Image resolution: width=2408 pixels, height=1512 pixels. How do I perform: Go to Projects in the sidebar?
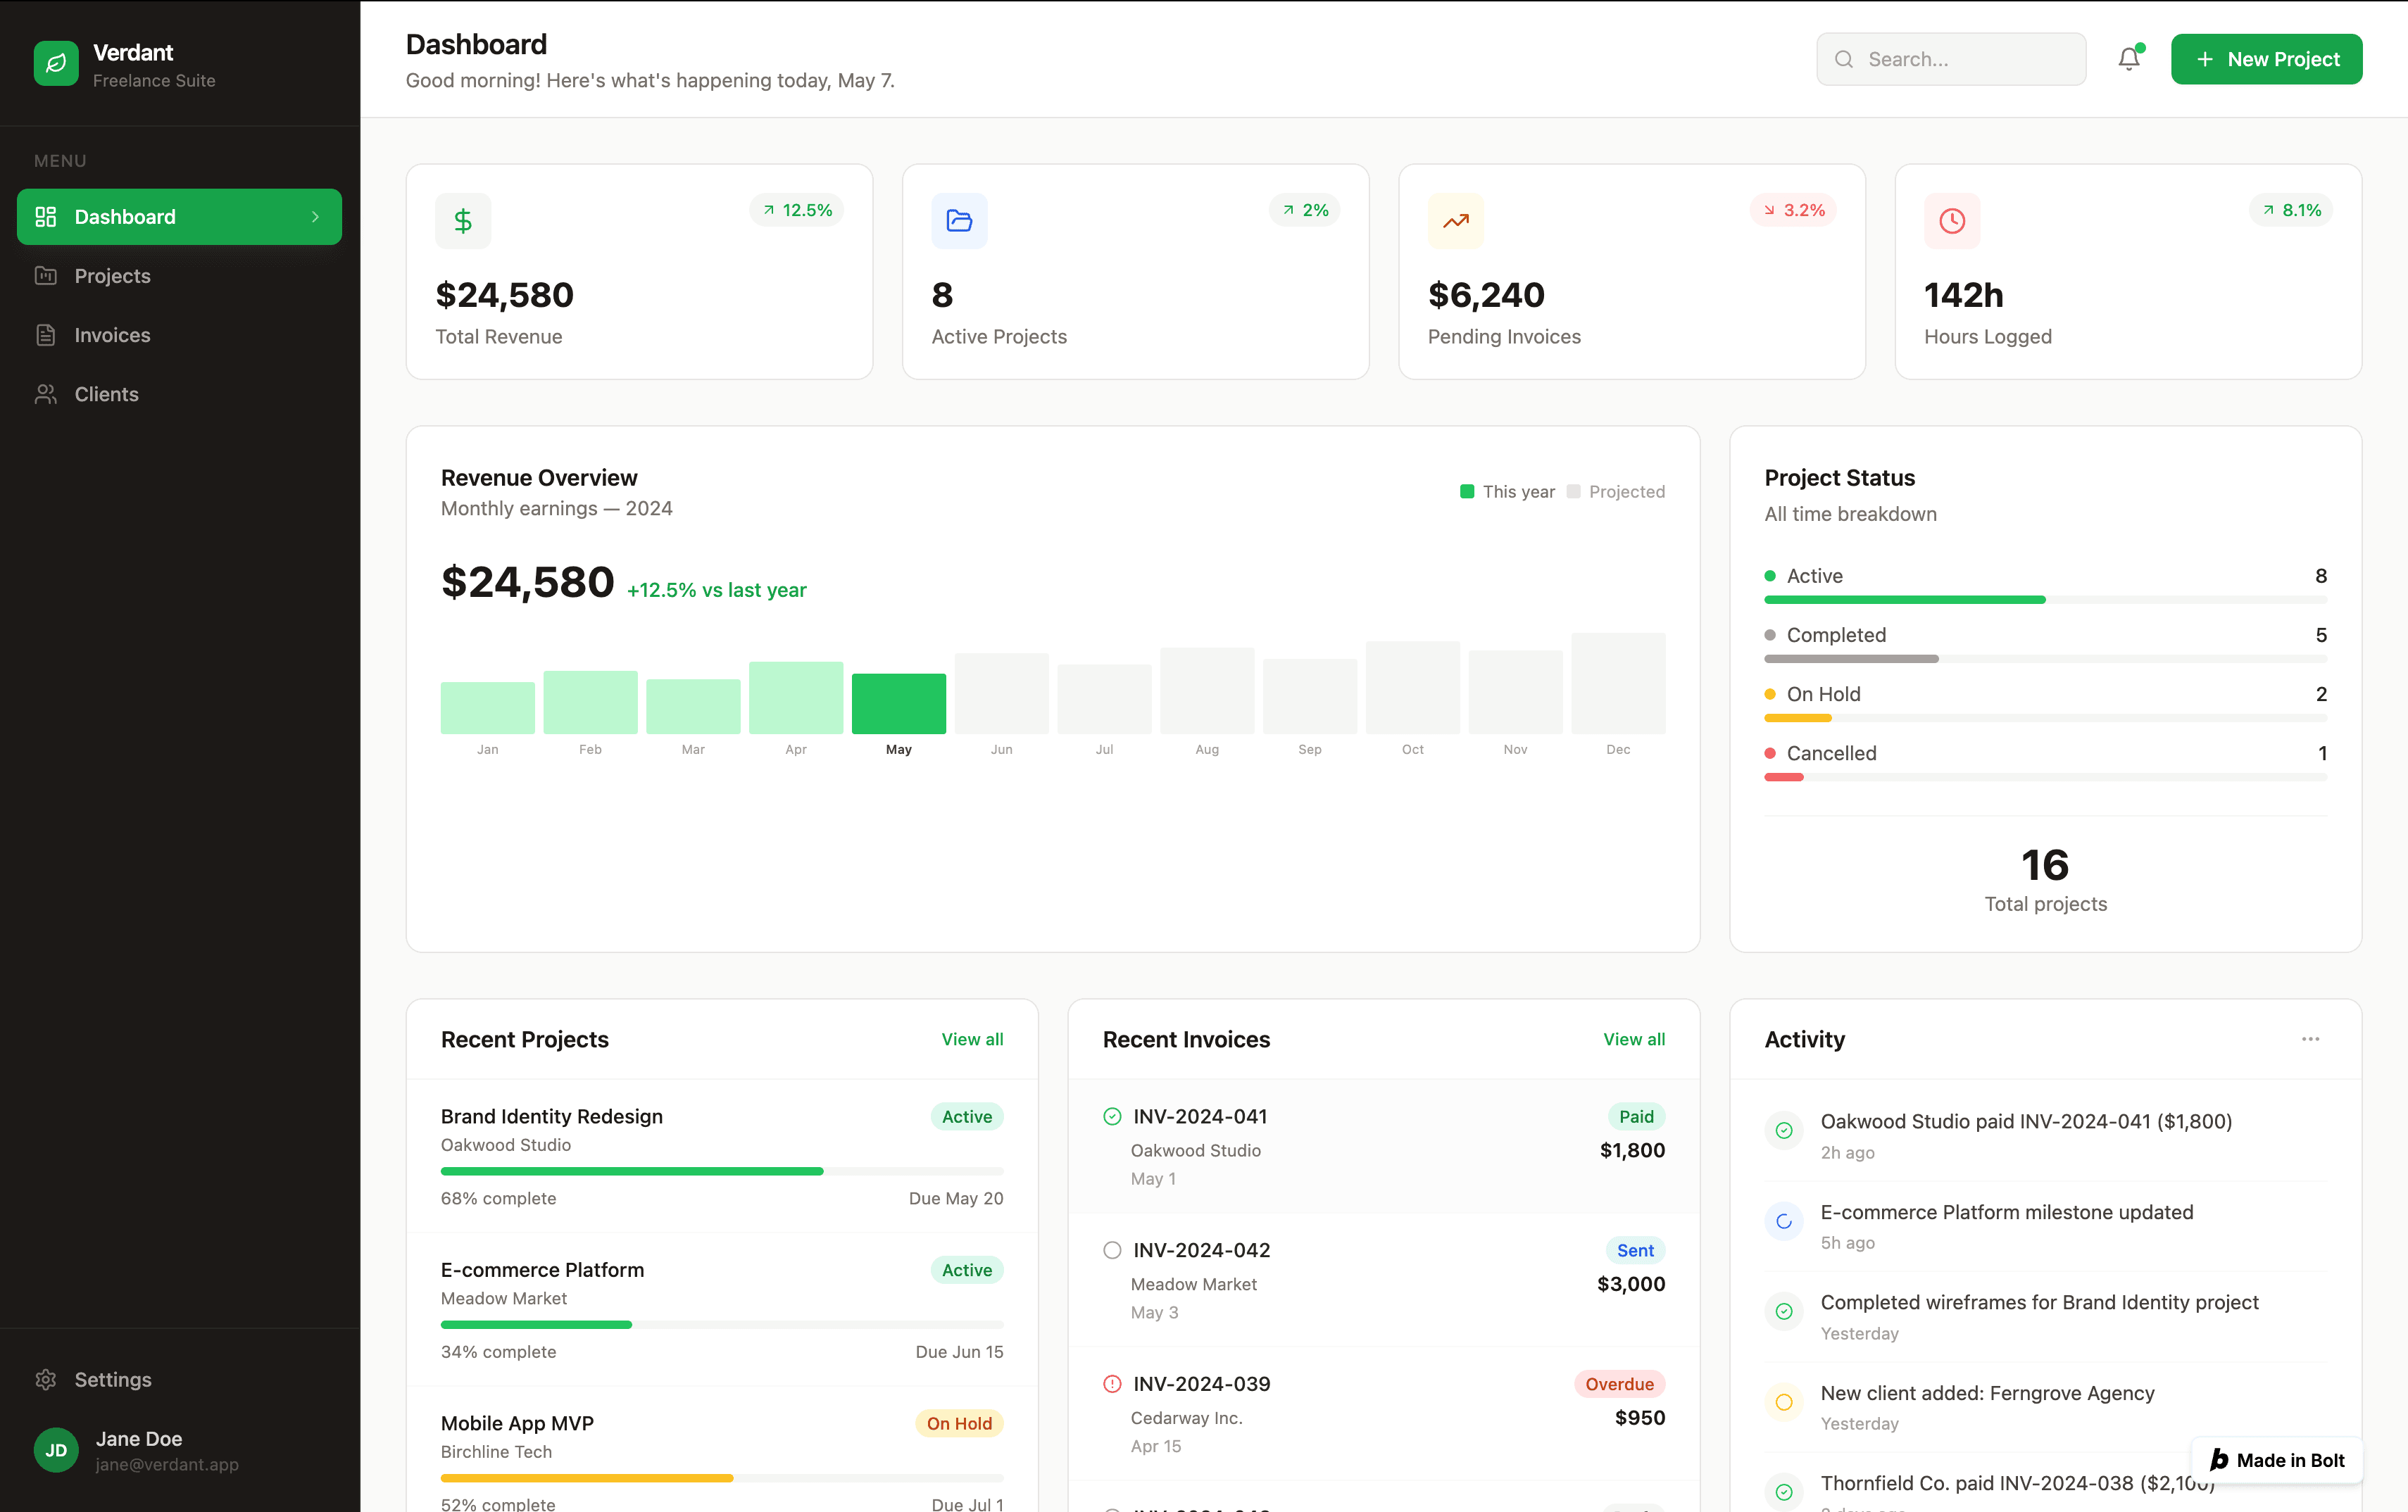tap(179, 276)
